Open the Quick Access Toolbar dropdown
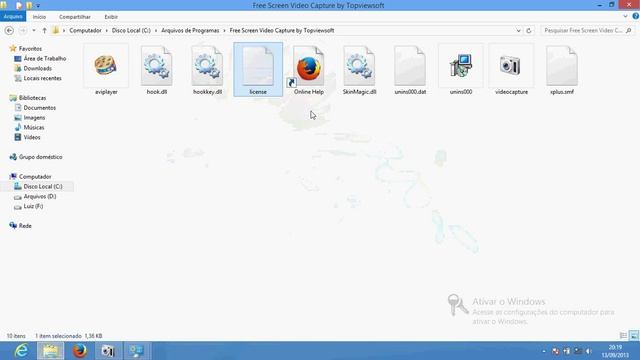This screenshot has height=360, width=640. [x=38, y=6]
